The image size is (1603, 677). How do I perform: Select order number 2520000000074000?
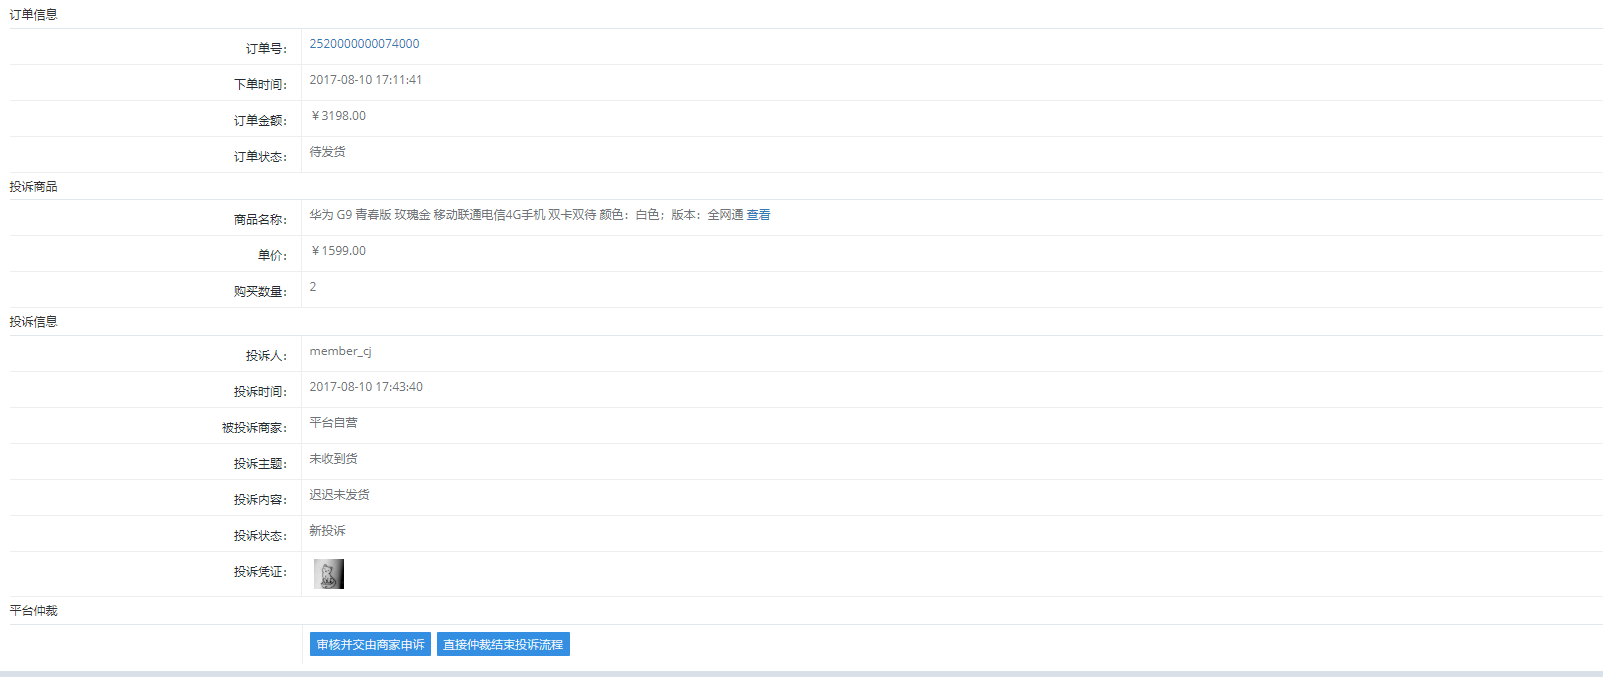click(364, 44)
